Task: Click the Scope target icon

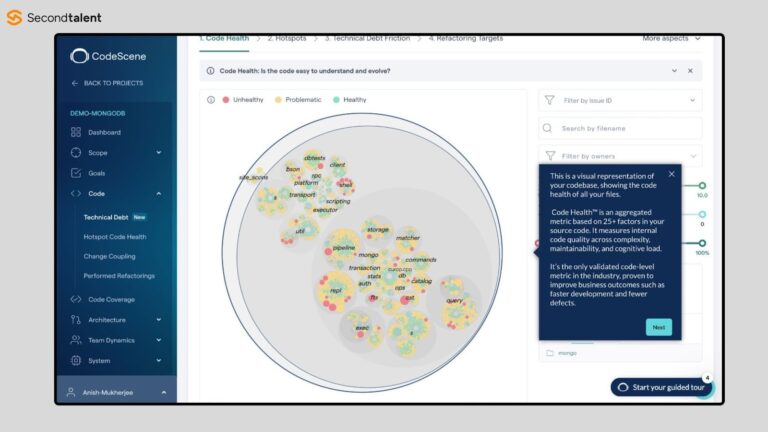Action: pyautogui.click(x=75, y=152)
